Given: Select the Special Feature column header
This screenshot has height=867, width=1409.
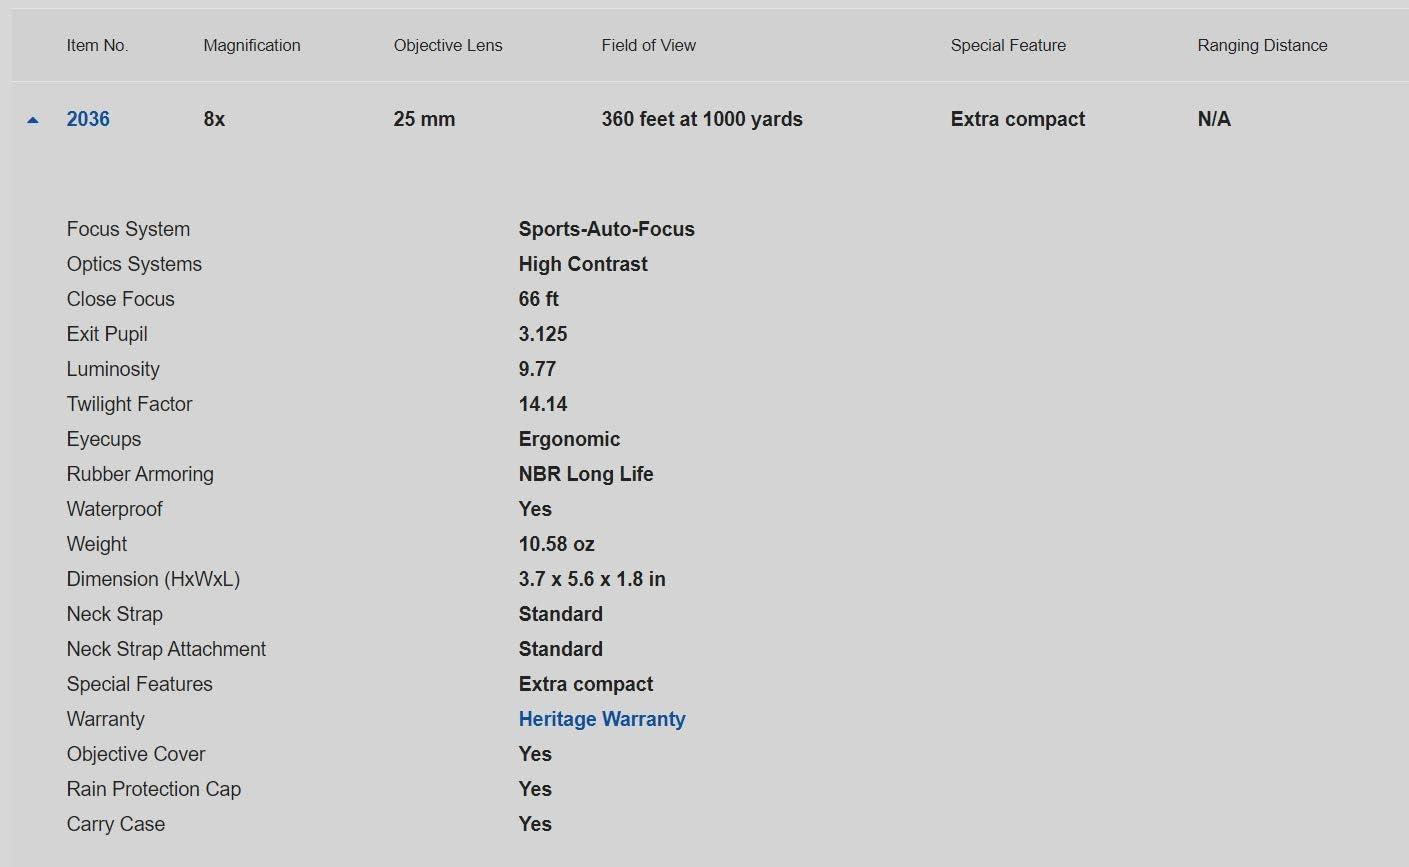Looking at the screenshot, I should click(1007, 45).
